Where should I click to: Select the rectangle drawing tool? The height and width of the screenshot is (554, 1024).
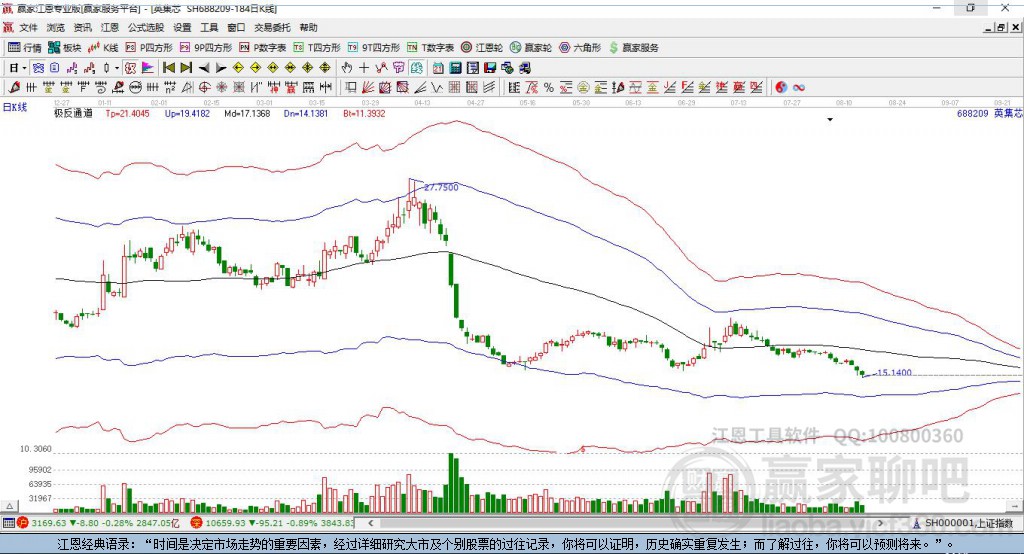[x=351, y=88]
